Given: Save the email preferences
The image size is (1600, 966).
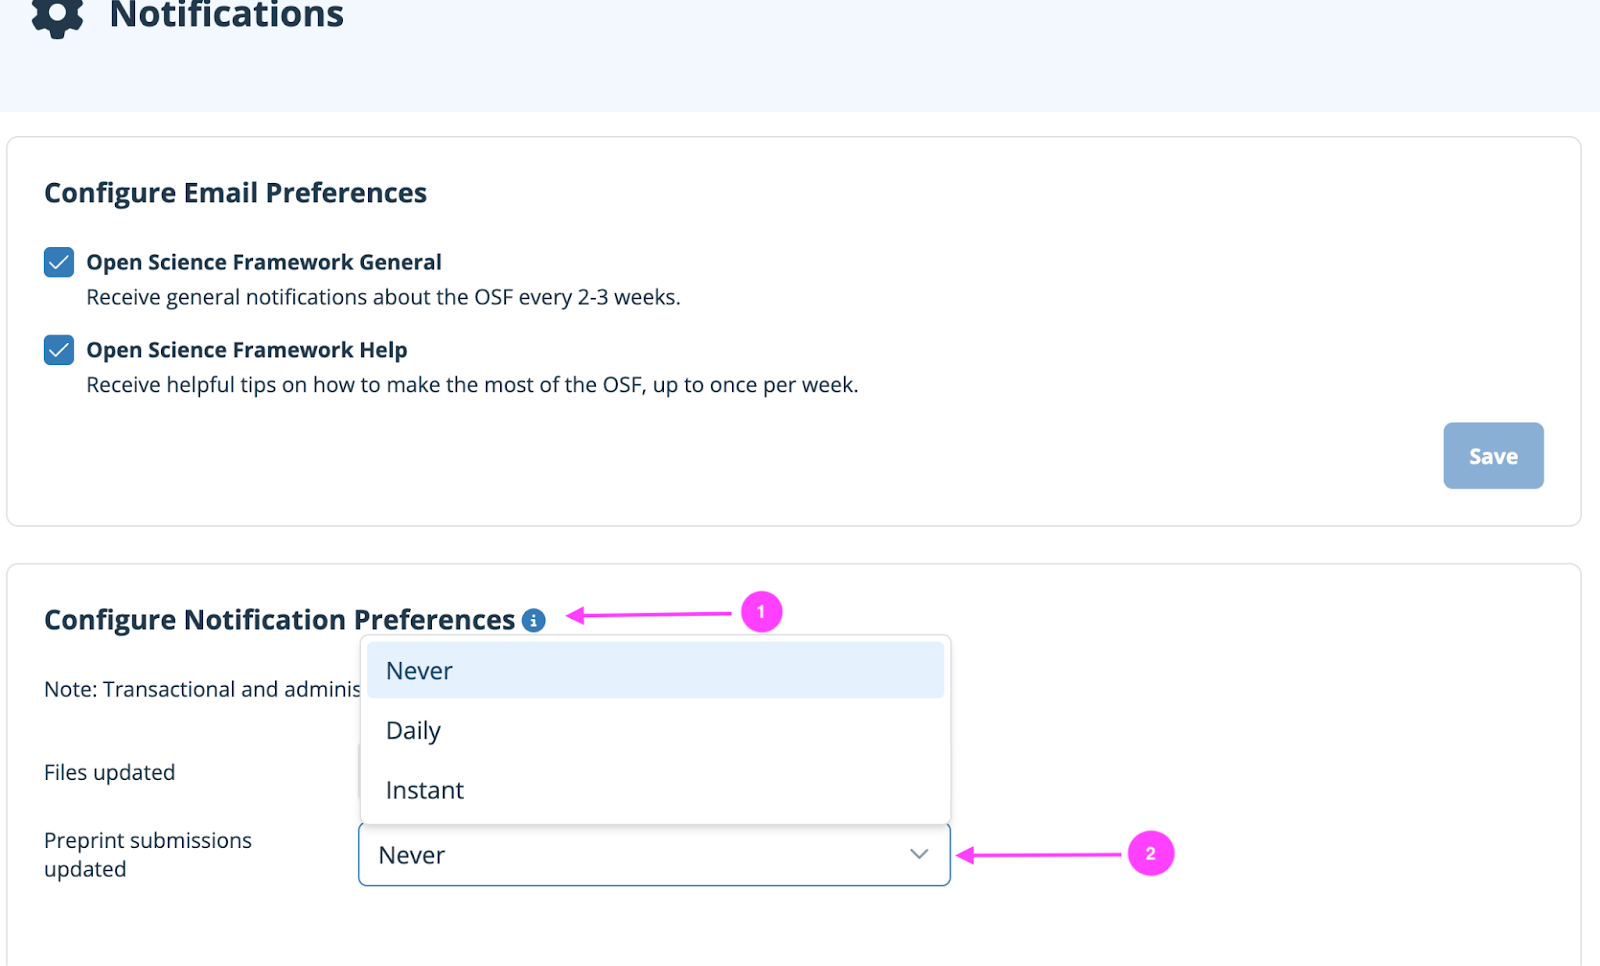Looking at the screenshot, I should (x=1492, y=456).
